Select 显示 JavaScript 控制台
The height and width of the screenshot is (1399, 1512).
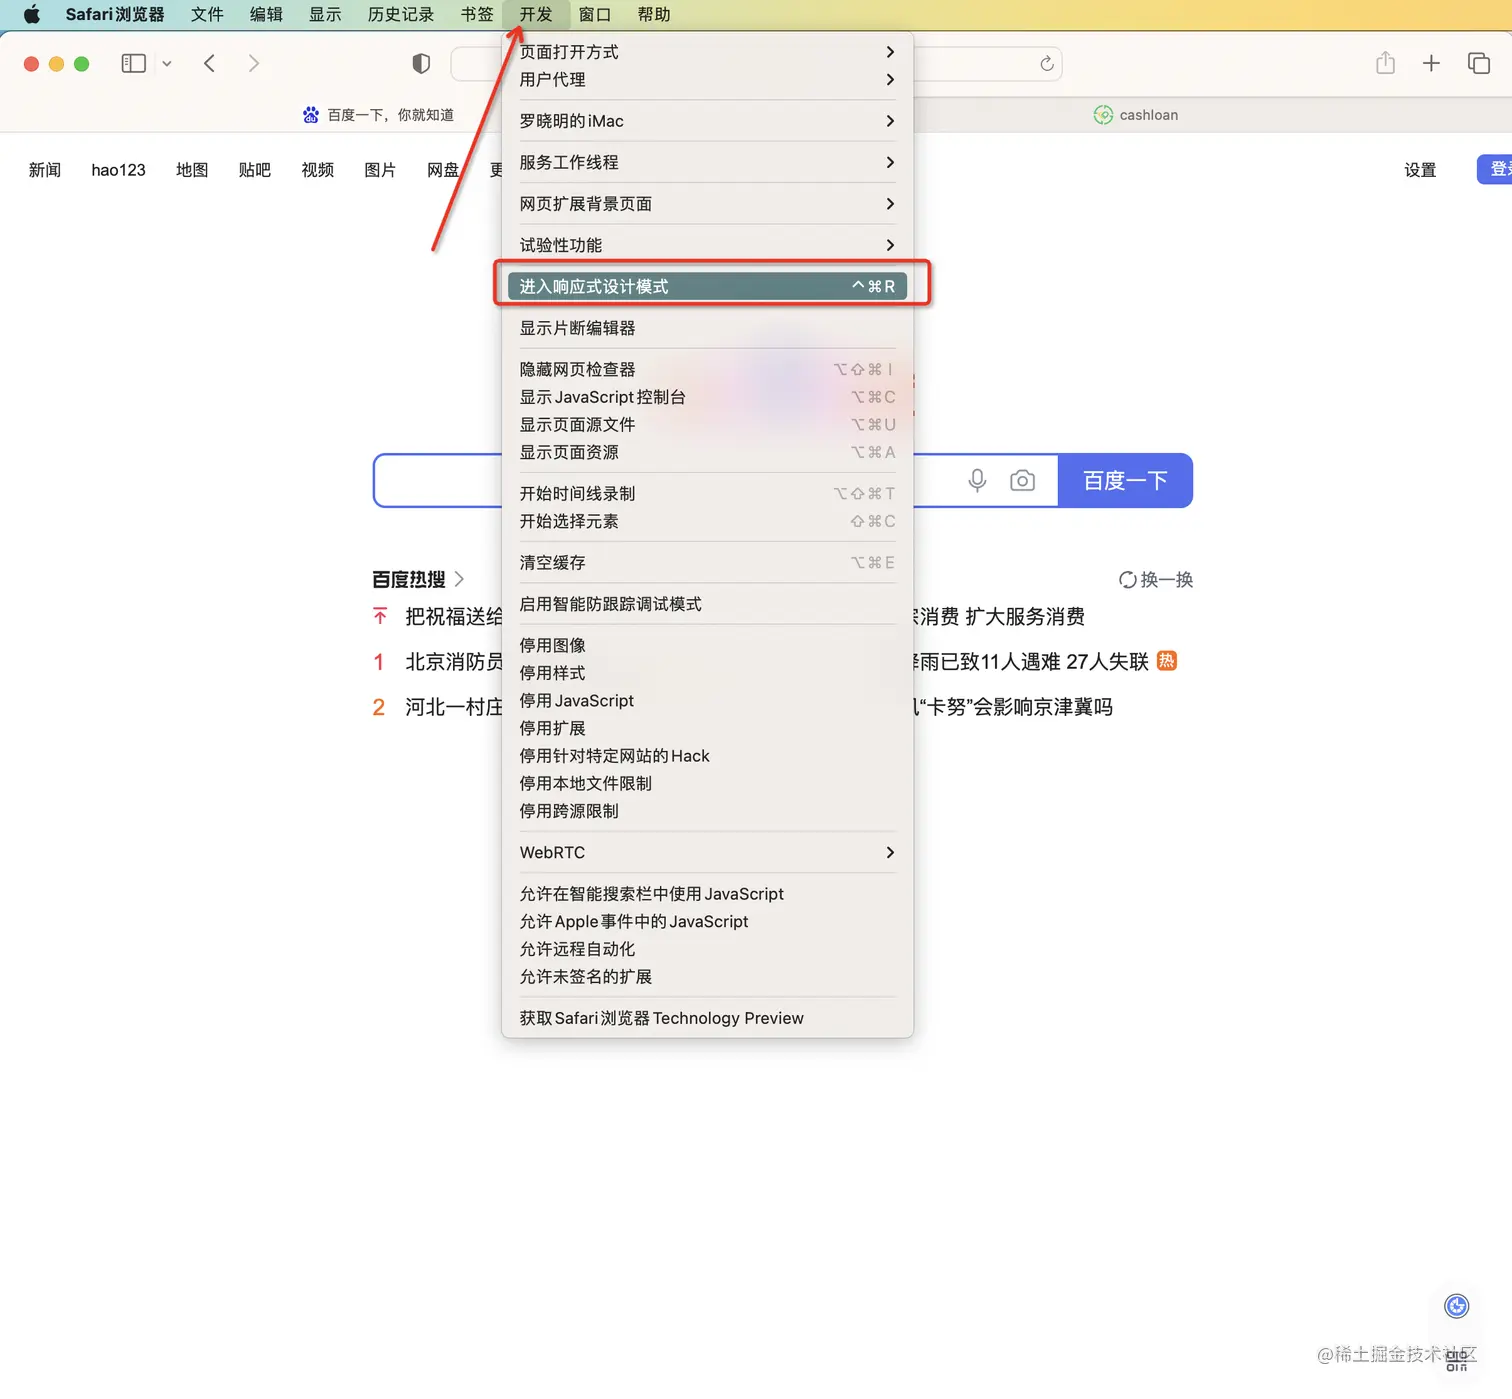pyautogui.click(x=707, y=397)
